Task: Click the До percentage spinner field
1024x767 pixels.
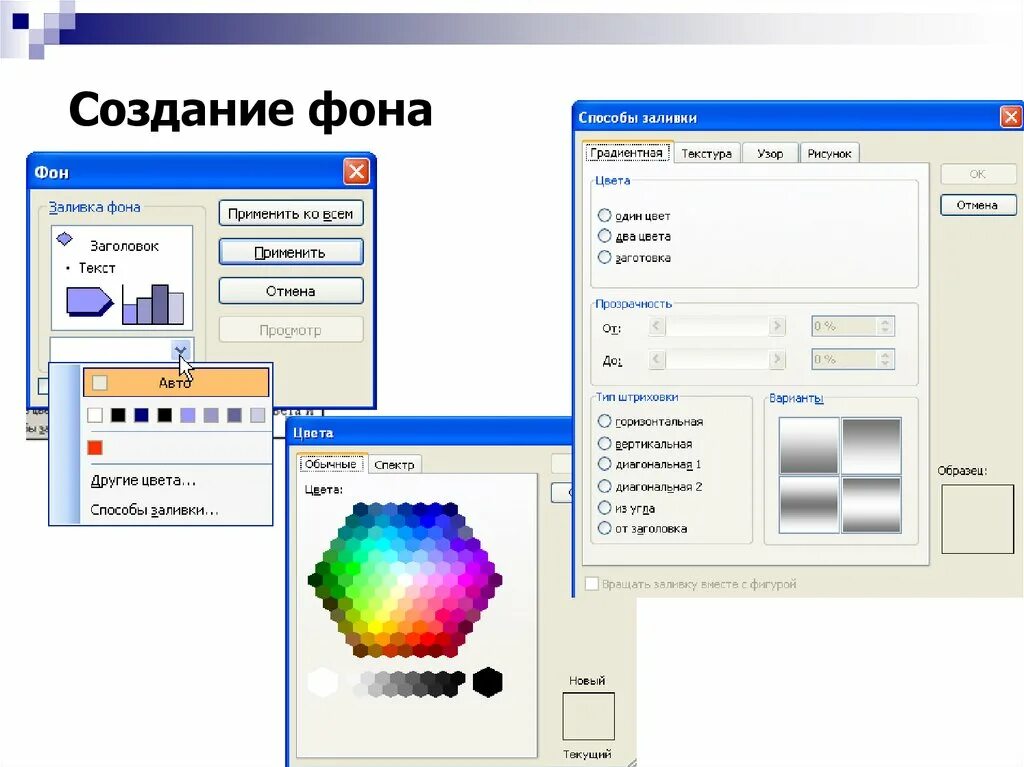Action: [x=852, y=359]
